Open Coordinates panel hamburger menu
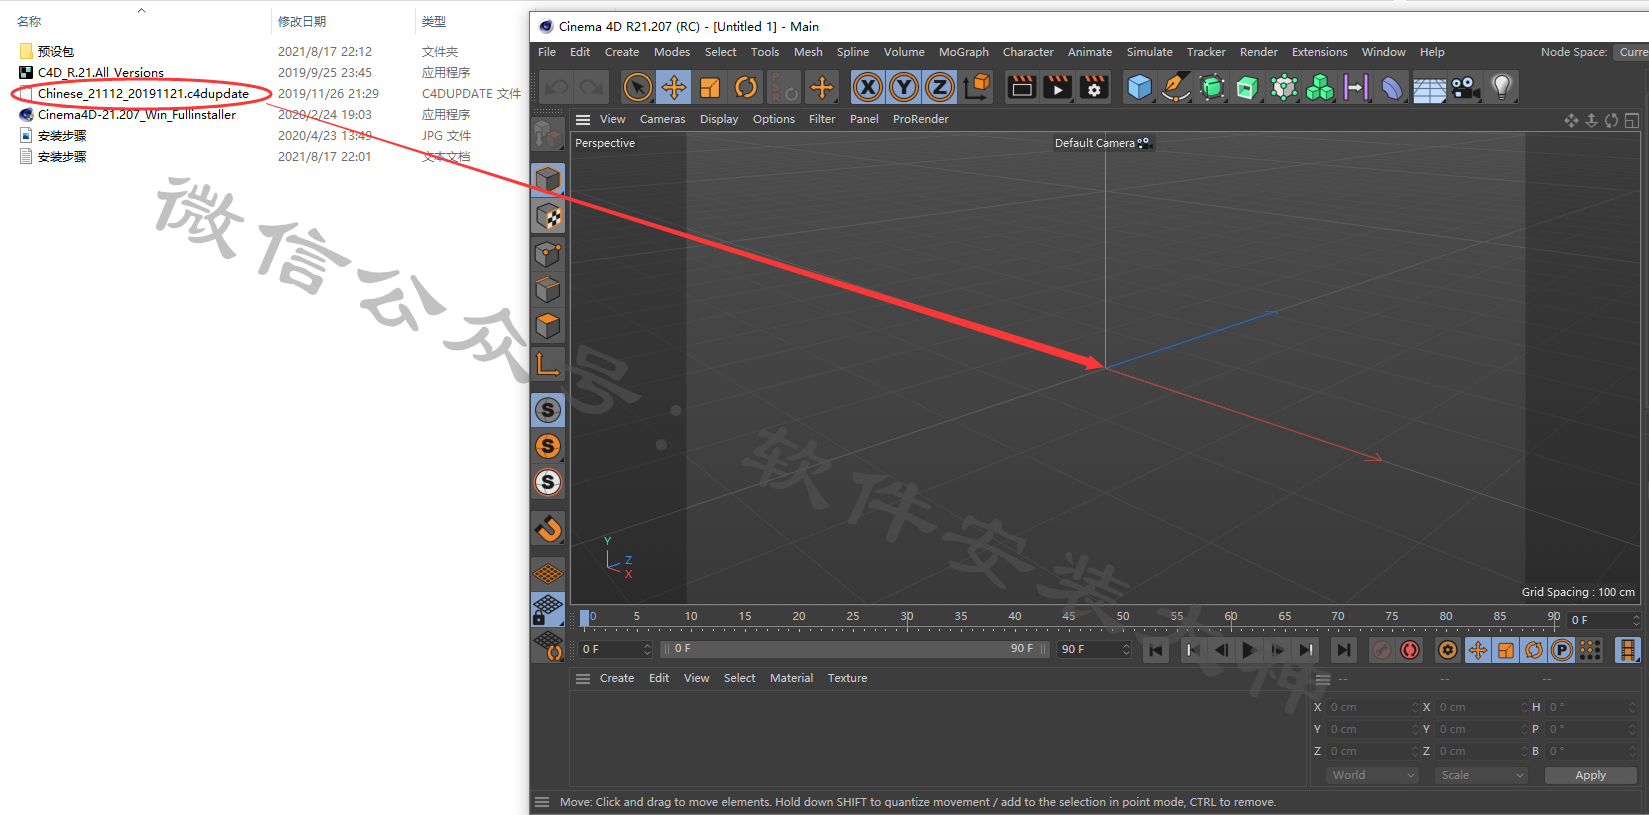Screen dimensions: 1649x815 pyautogui.click(x=1323, y=679)
